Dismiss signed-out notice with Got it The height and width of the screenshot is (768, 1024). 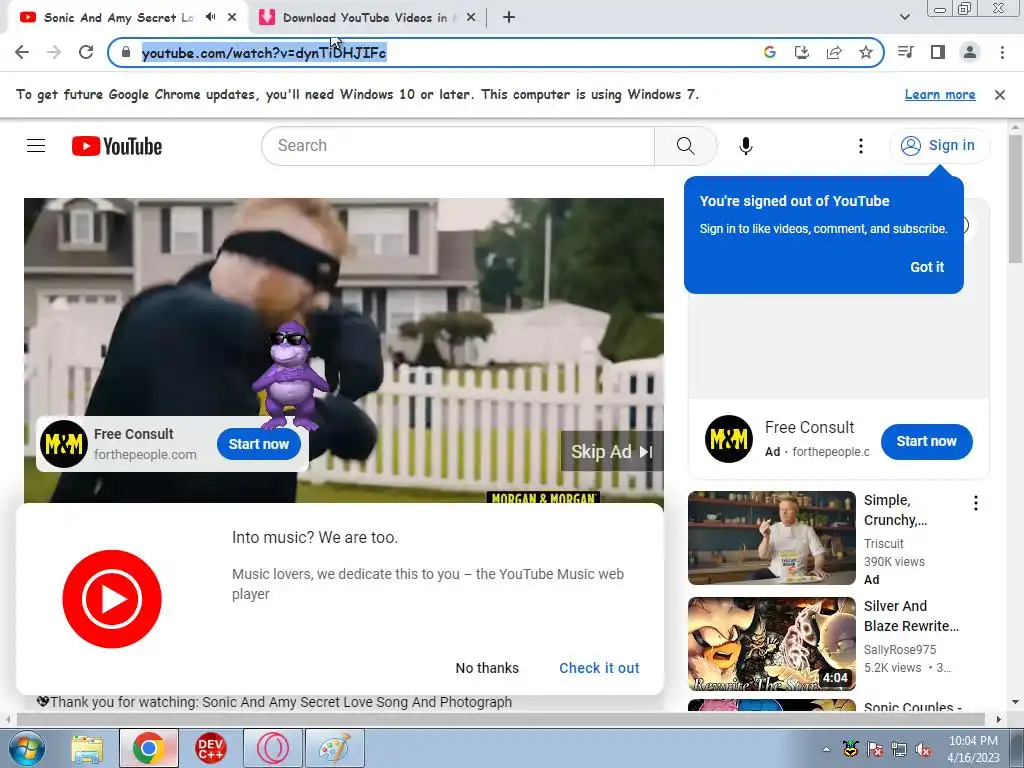pyautogui.click(x=927, y=267)
